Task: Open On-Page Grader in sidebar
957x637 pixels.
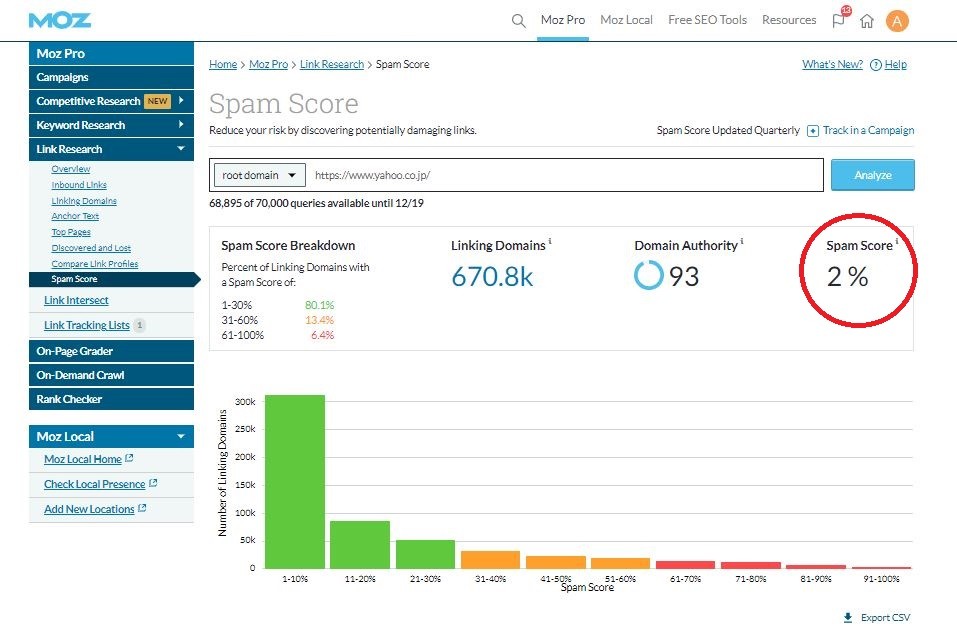Action: pyautogui.click(x=111, y=351)
